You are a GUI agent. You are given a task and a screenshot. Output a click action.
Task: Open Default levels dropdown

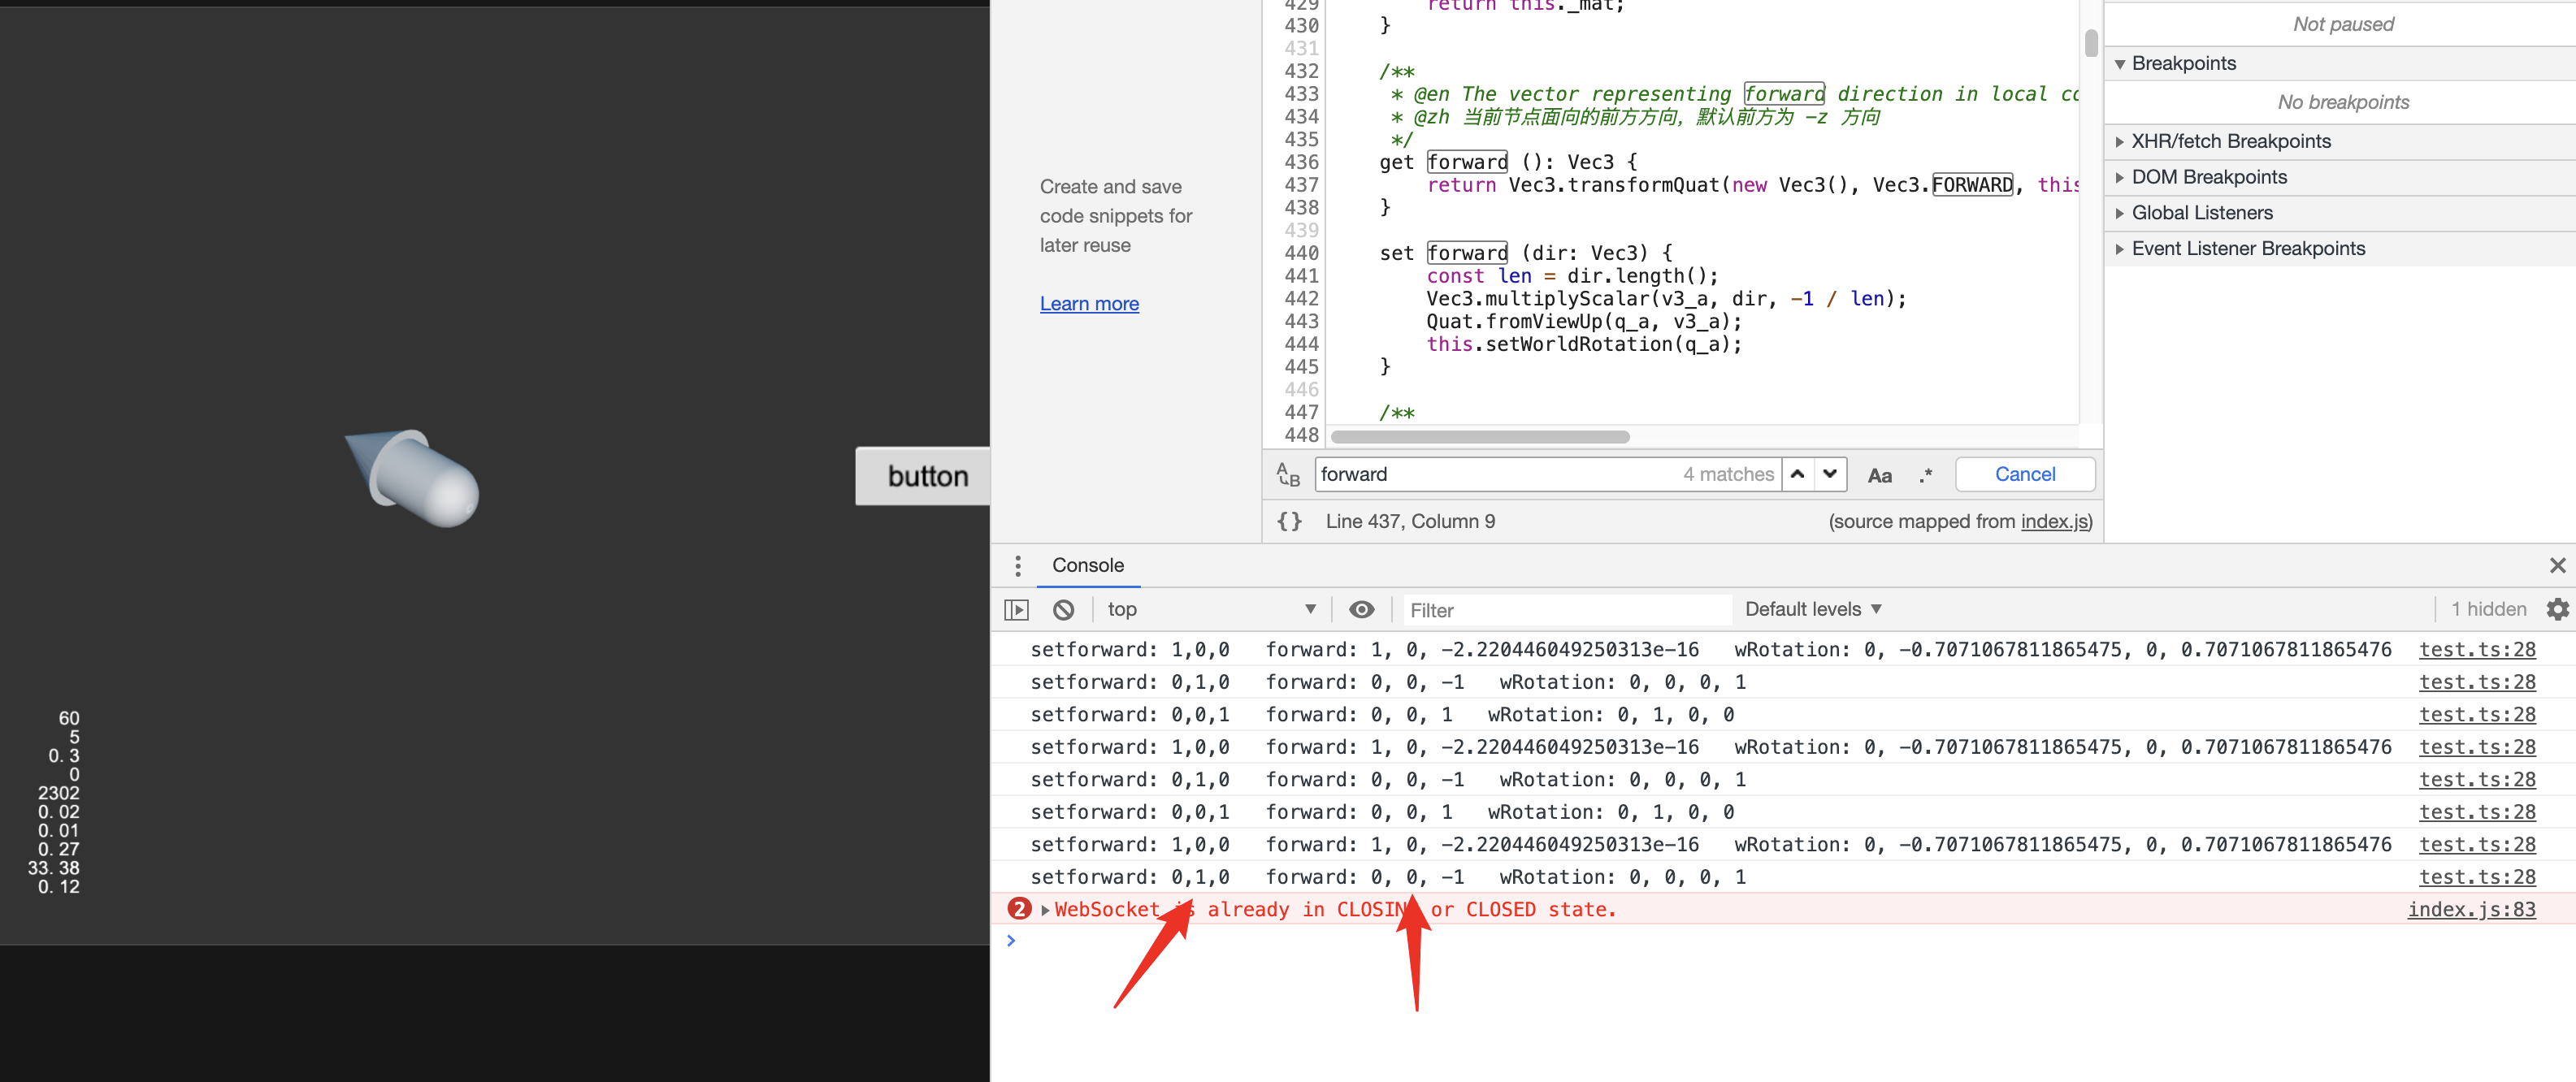[x=1812, y=609]
